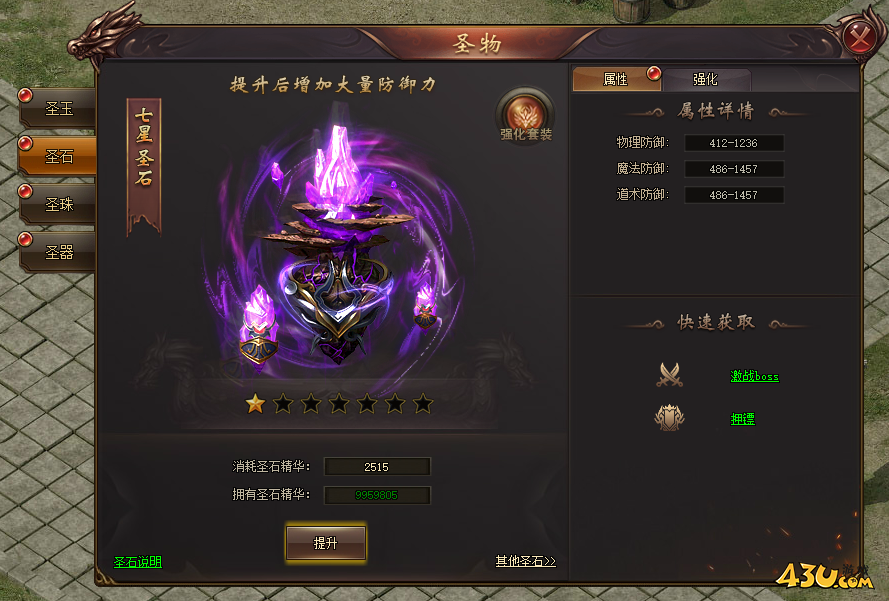Select the 圣珠 side category
This screenshot has width=889, height=601.
[58, 204]
